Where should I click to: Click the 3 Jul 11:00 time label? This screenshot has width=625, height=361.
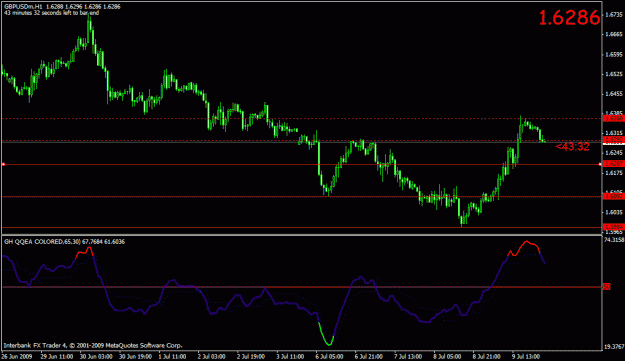[x=290, y=356]
